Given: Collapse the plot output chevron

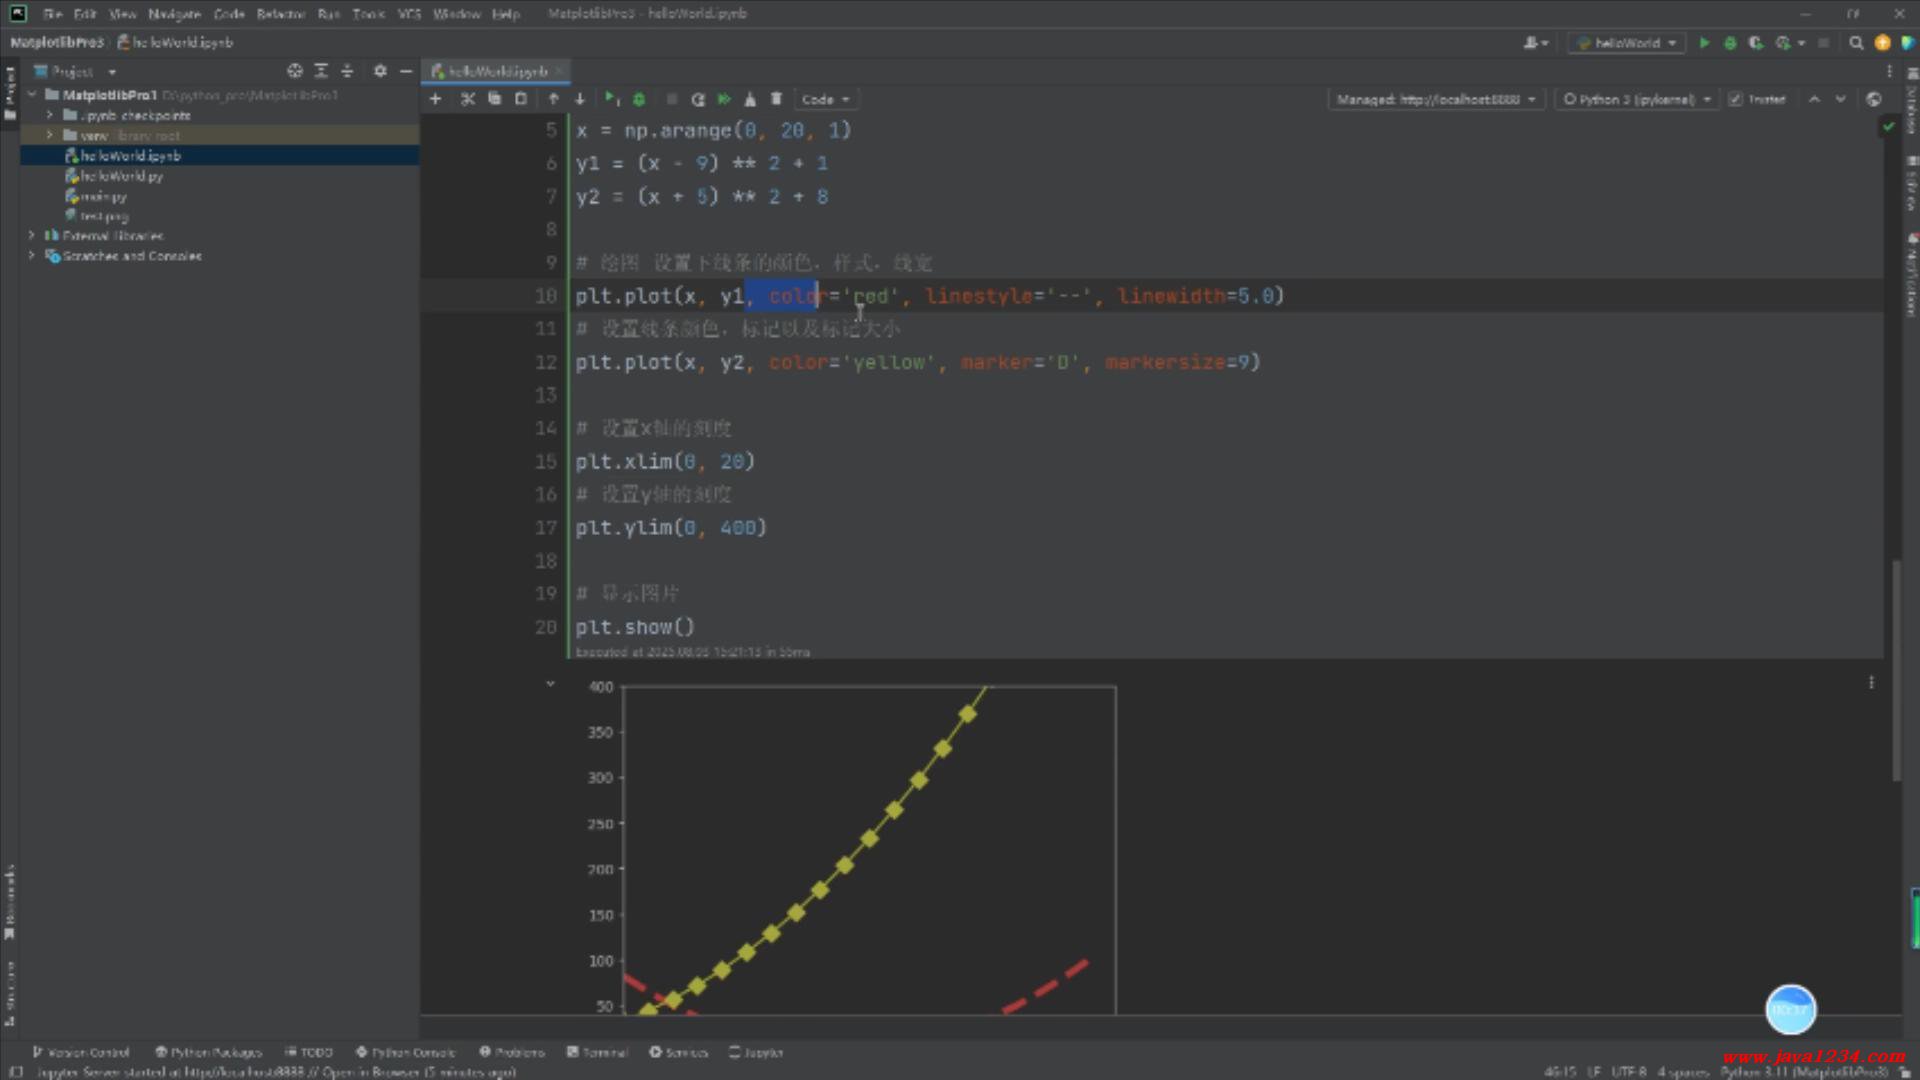Looking at the screenshot, I should (x=550, y=684).
